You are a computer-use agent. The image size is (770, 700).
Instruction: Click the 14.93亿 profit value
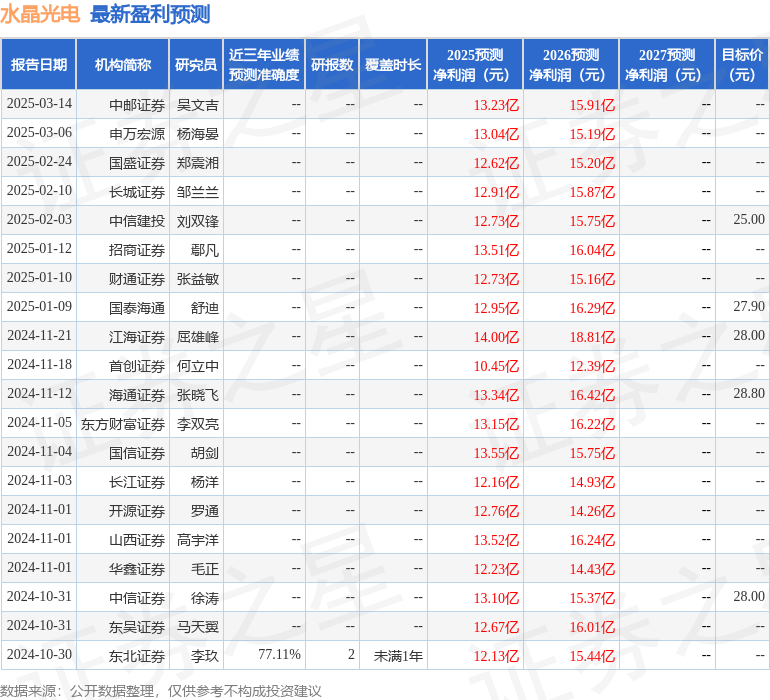coord(592,482)
